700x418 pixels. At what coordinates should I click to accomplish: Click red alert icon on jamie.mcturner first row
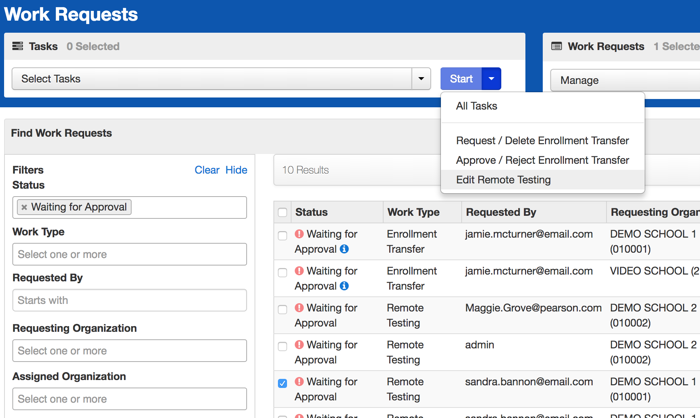(299, 234)
